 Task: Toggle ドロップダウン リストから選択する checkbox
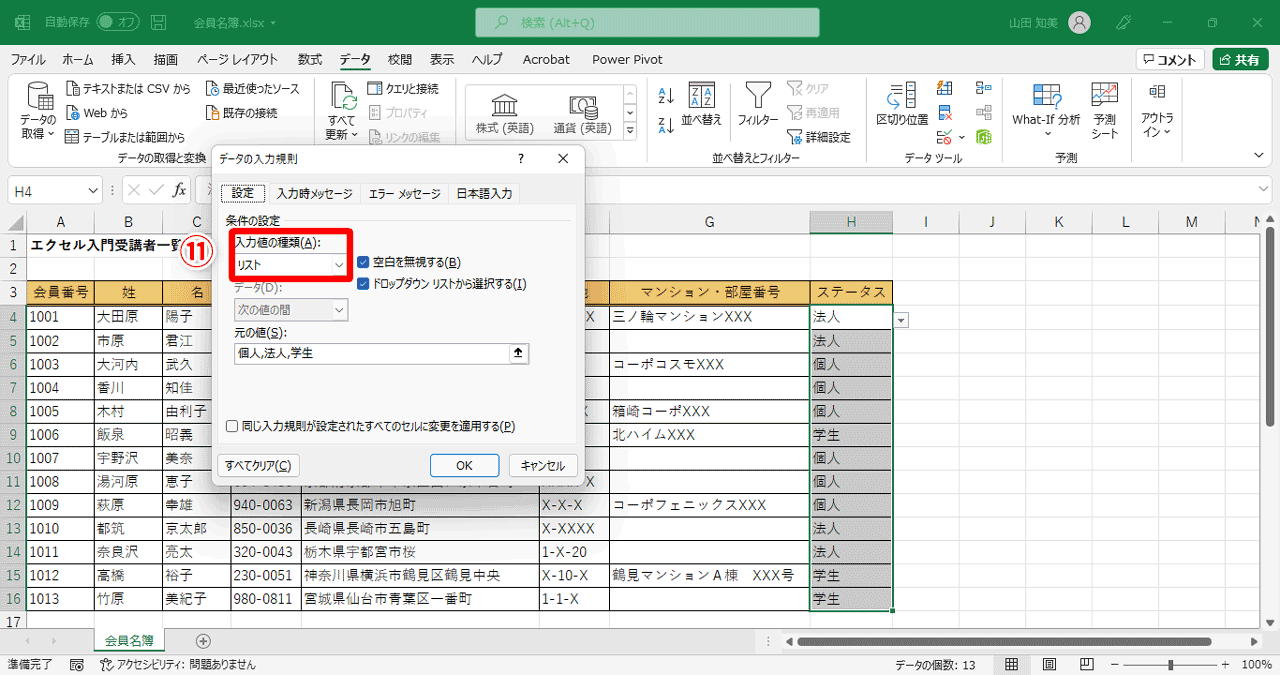pyautogui.click(x=363, y=283)
